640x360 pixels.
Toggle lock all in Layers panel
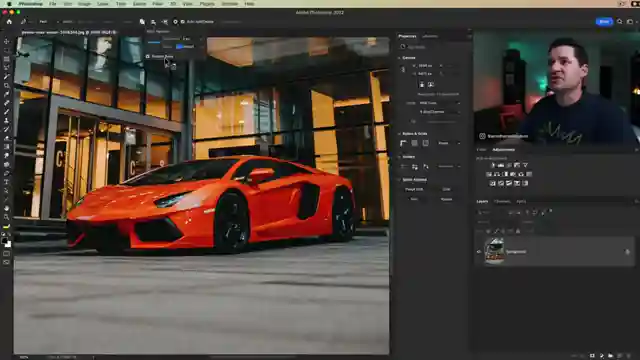coord(518,231)
